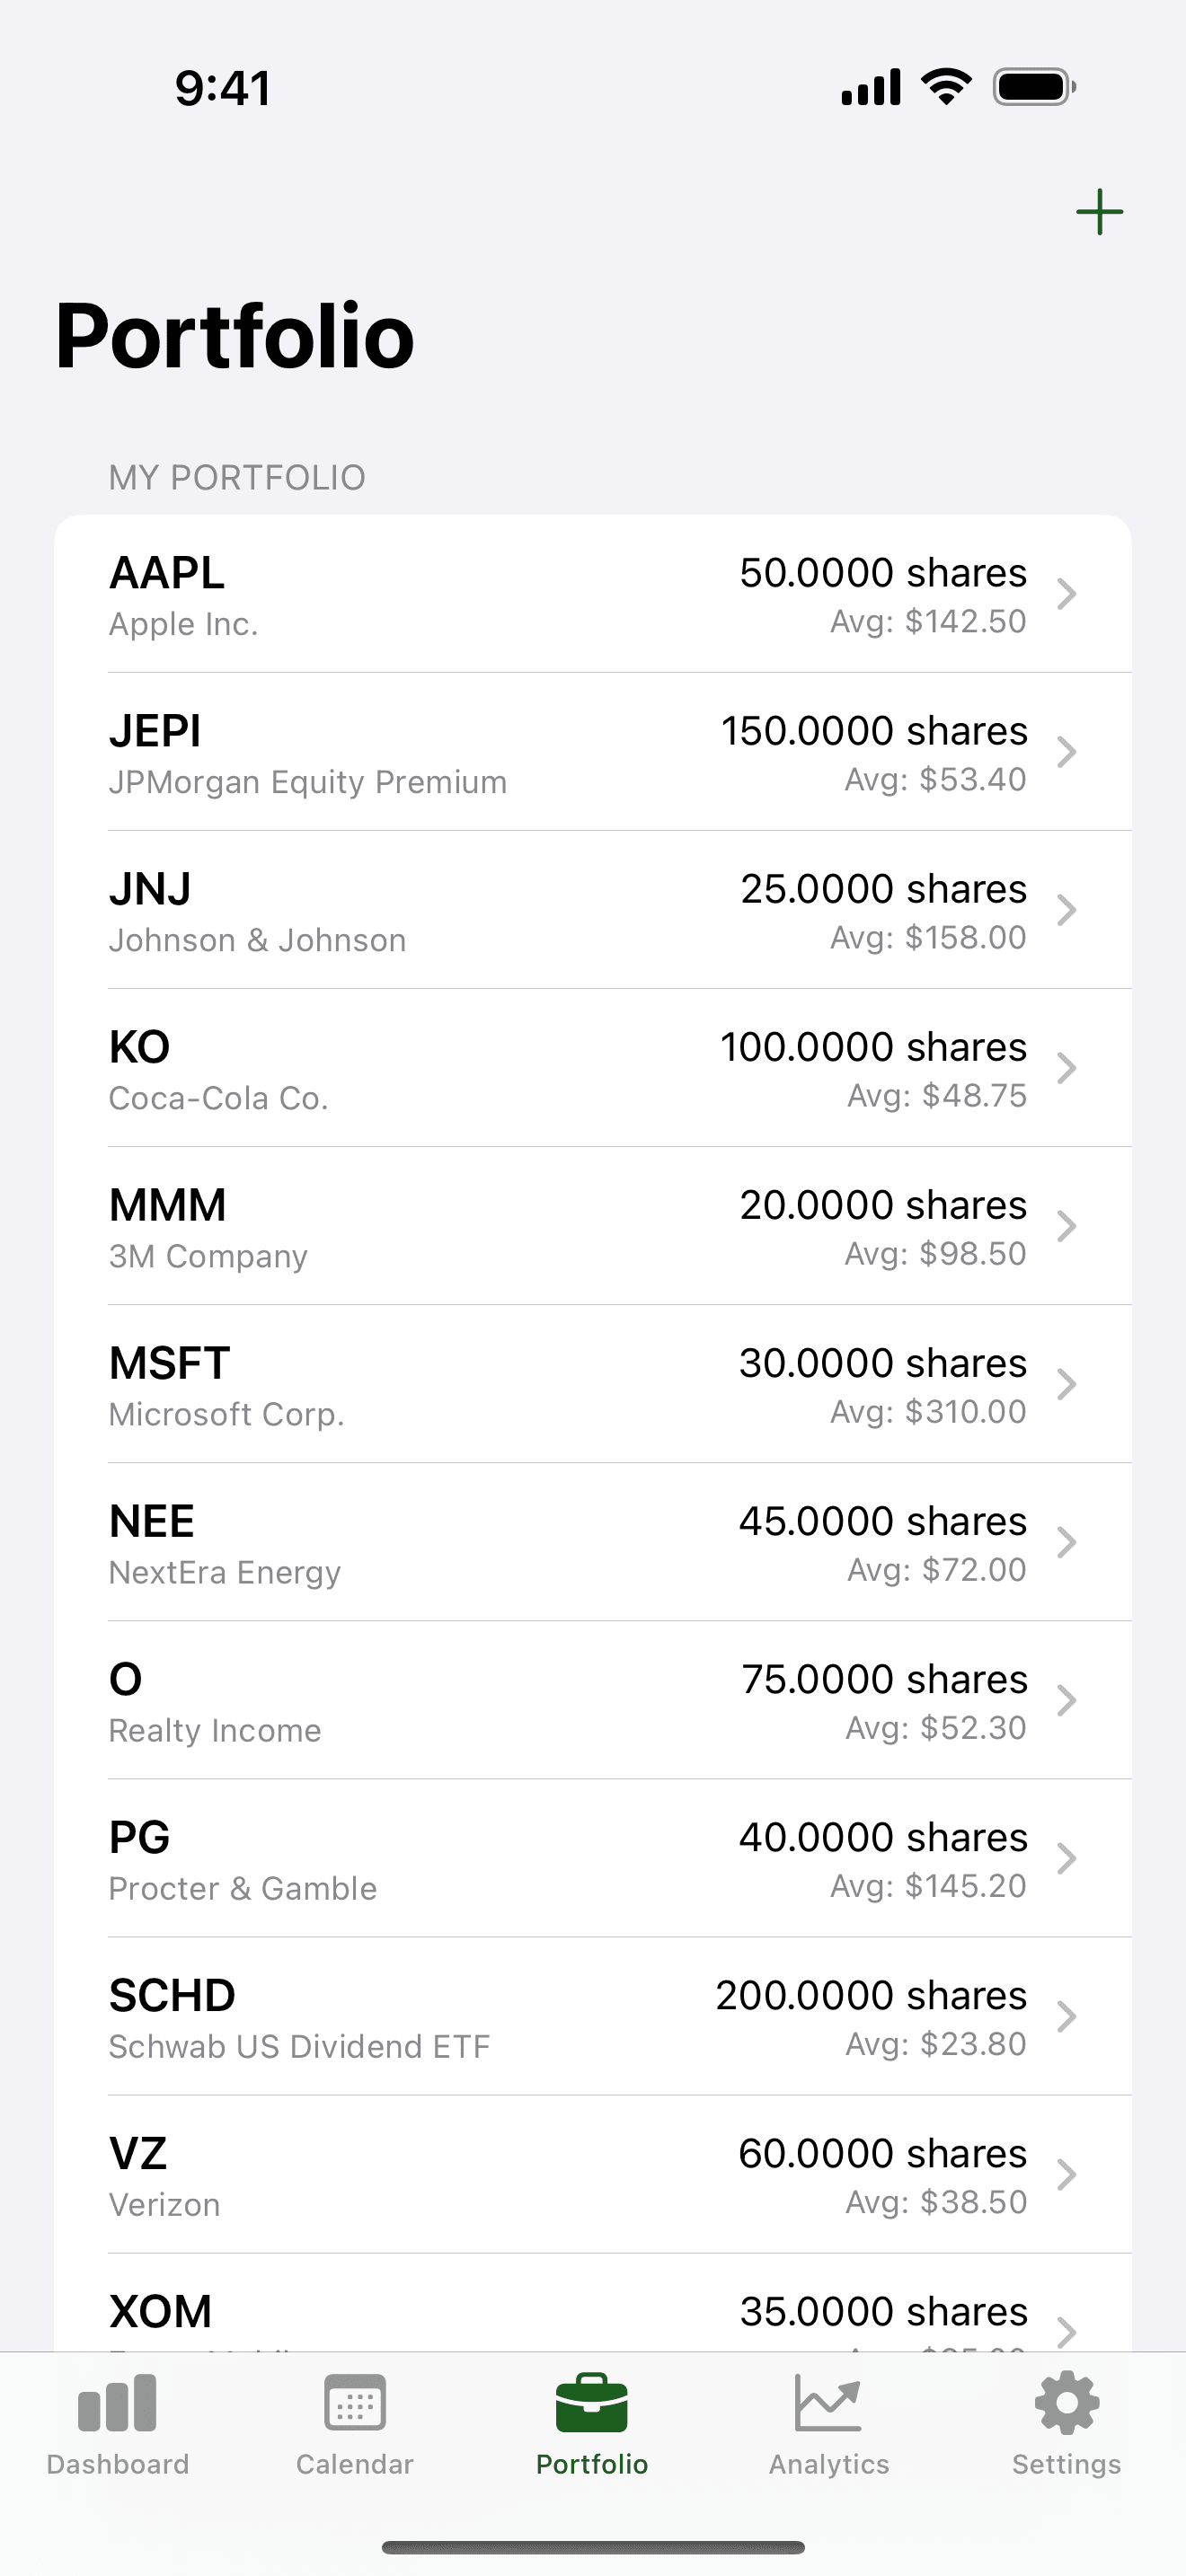Tap the plus icon to add holding
Viewport: 1186px width, 2576px height.
[1099, 212]
